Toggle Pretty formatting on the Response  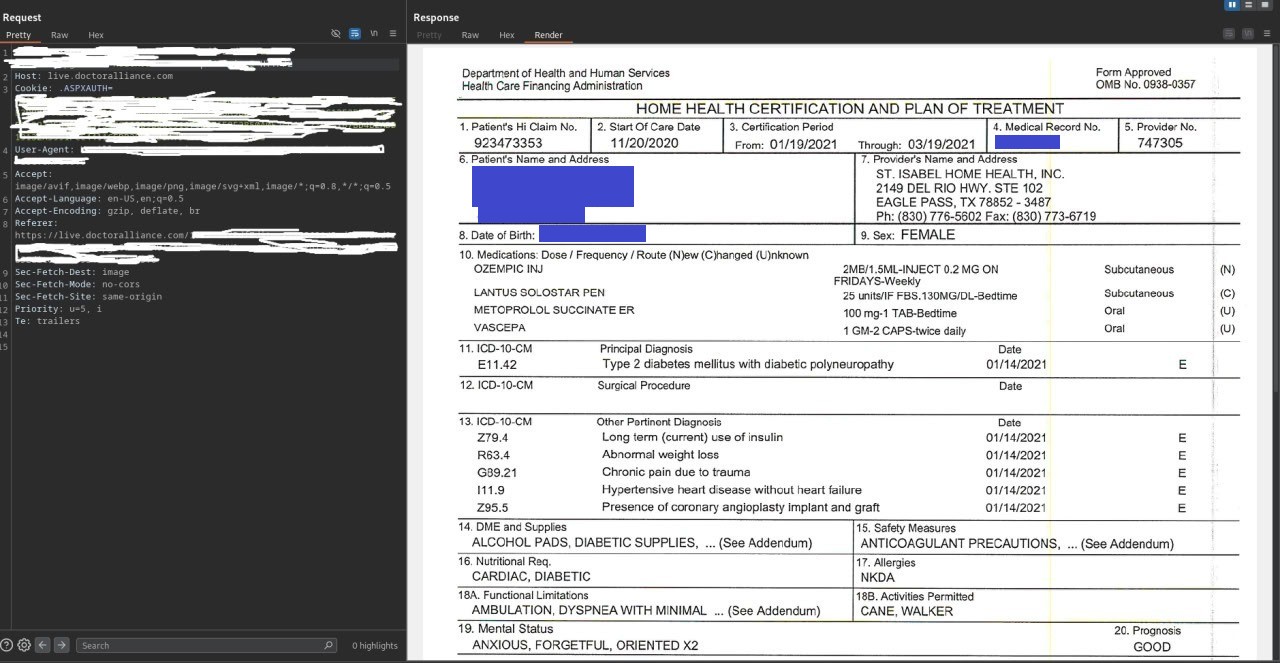click(x=429, y=34)
